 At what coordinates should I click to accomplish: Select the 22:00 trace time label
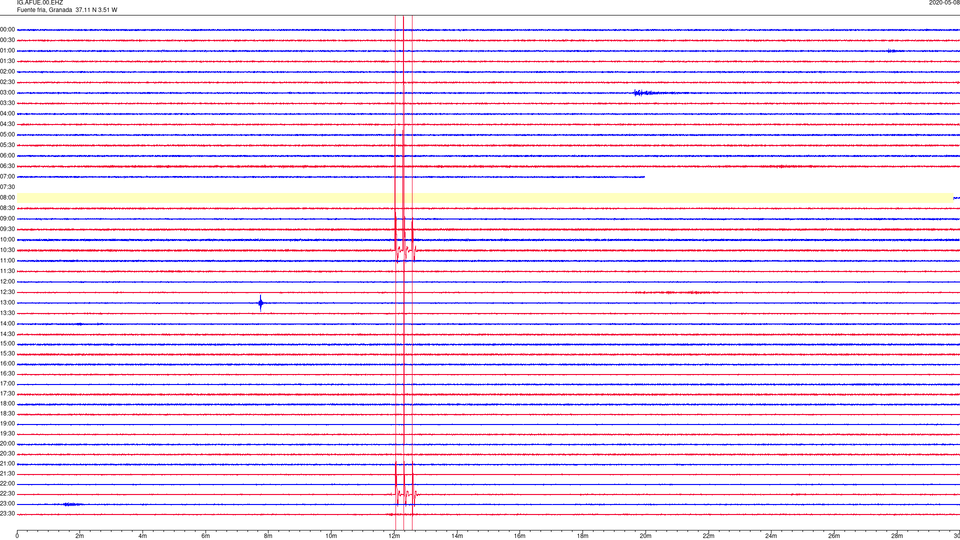(7, 484)
